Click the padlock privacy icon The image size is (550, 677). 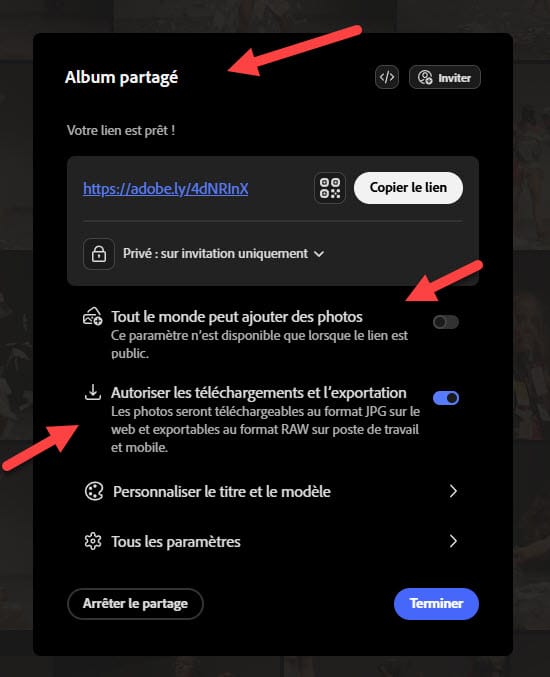click(x=99, y=254)
